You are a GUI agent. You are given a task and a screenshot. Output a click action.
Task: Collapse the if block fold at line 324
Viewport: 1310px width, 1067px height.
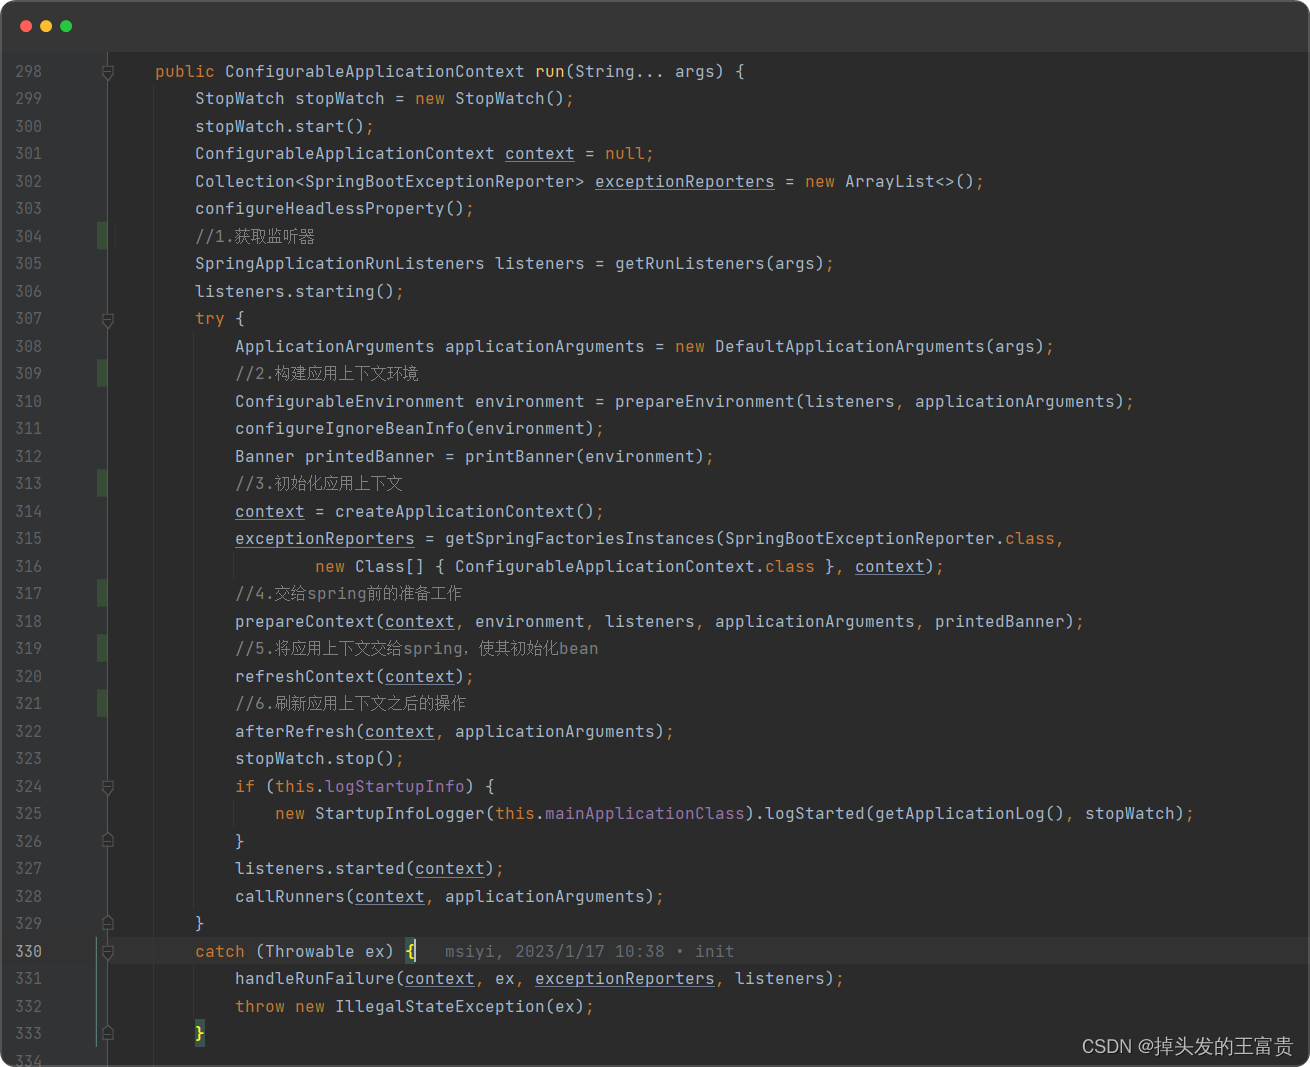pyautogui.click(x=108, y=787)
